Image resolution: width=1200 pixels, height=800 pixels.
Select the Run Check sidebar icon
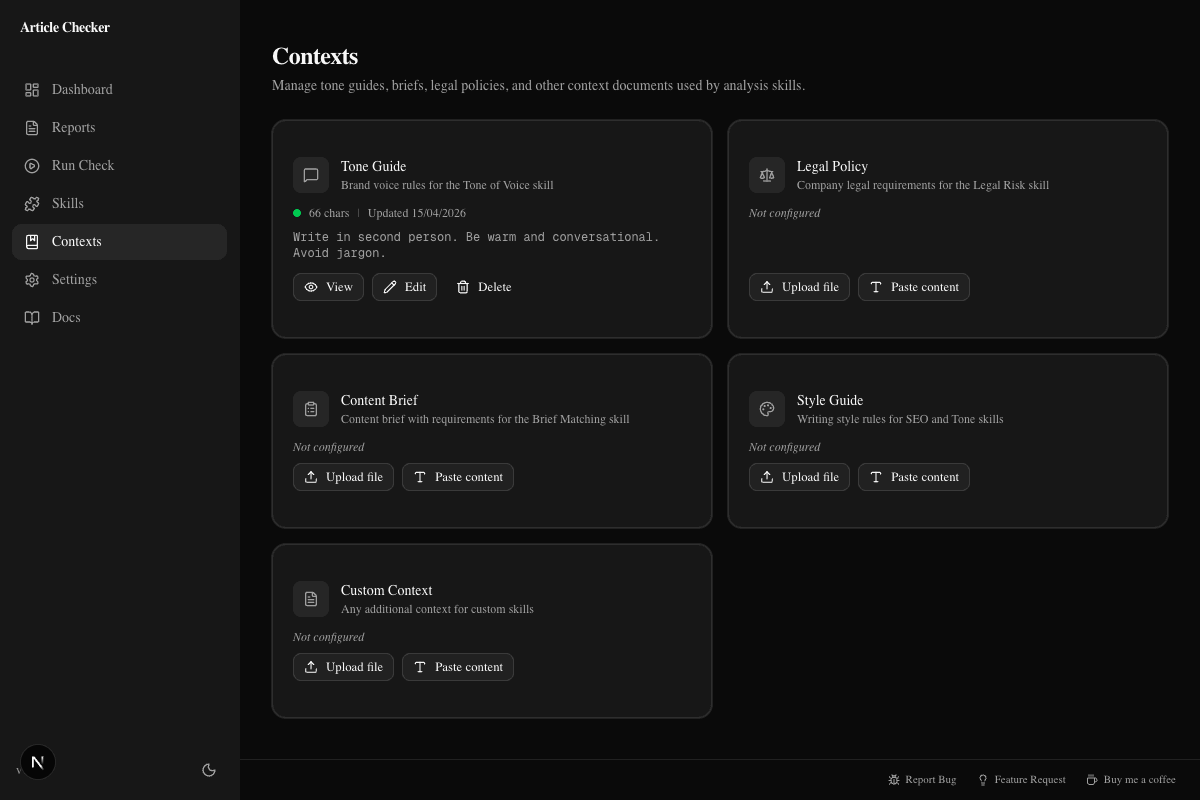(x=32, y=166)
